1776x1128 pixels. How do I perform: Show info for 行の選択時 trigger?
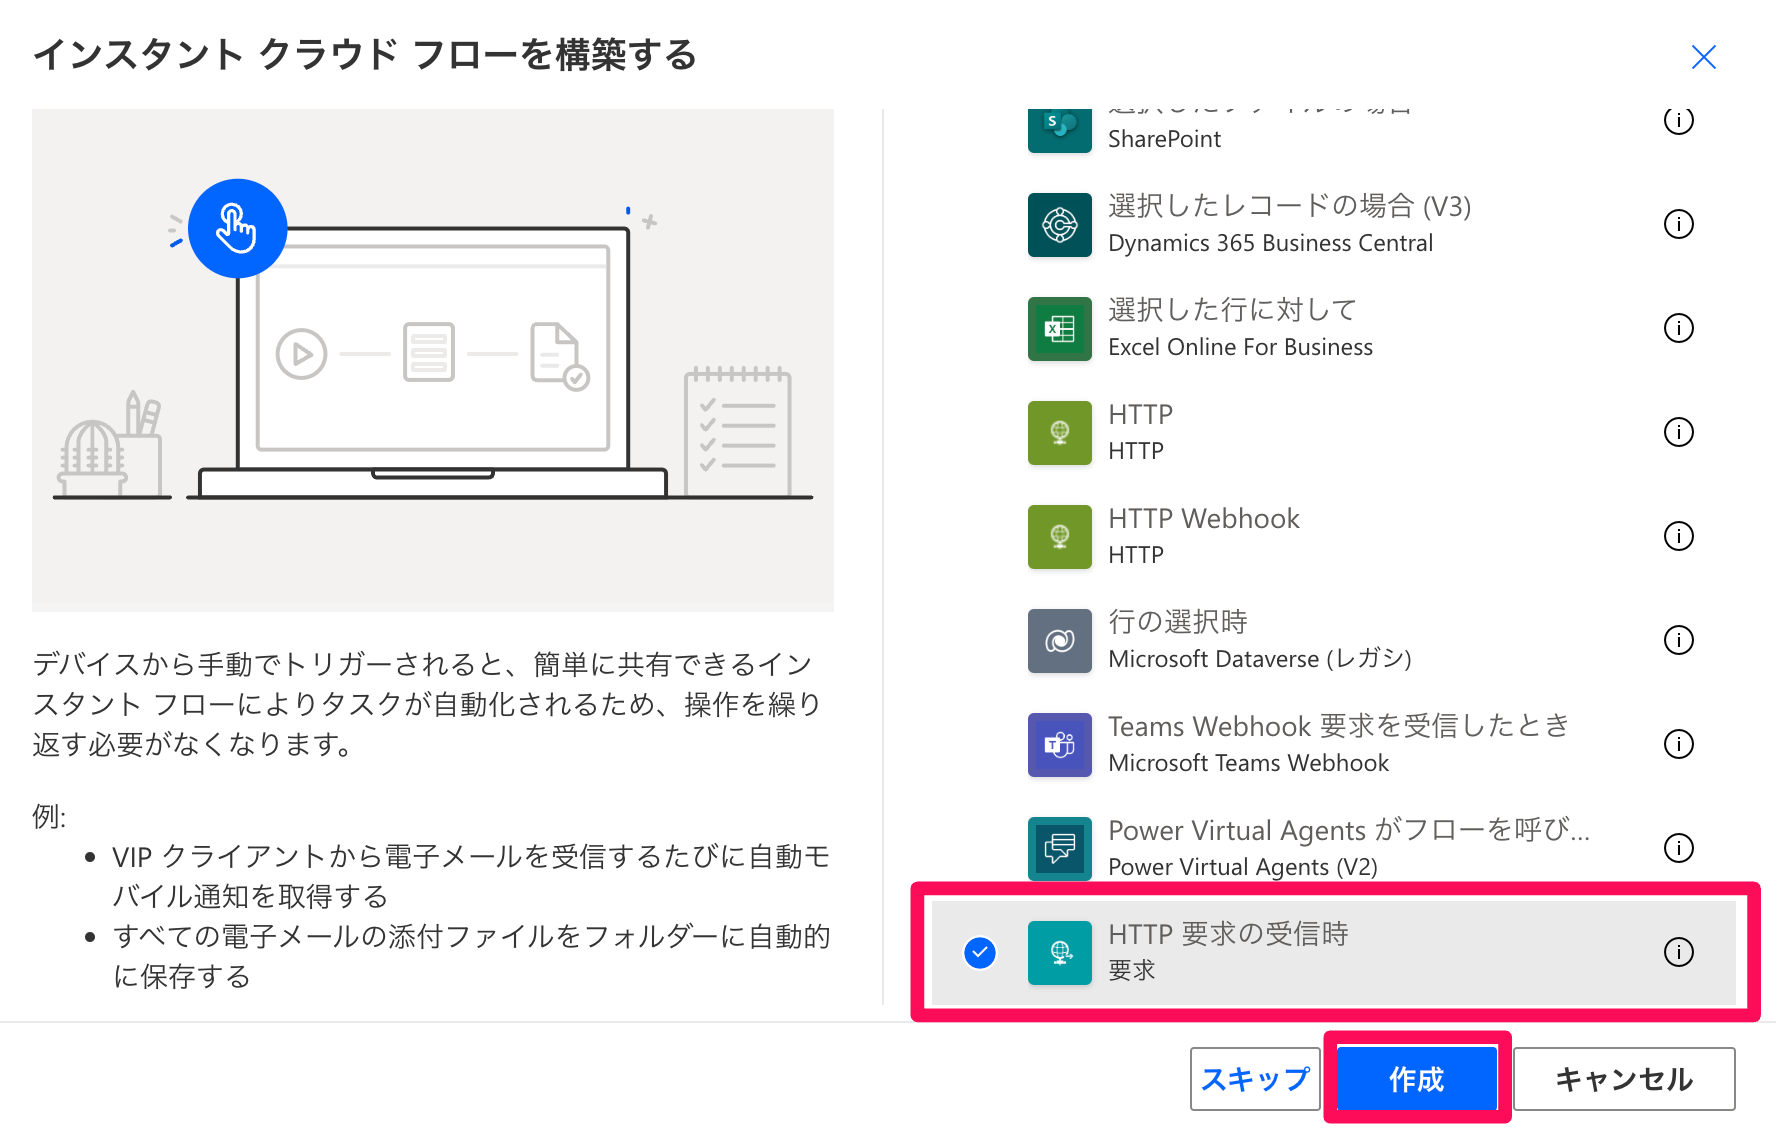click(1678, 640)
